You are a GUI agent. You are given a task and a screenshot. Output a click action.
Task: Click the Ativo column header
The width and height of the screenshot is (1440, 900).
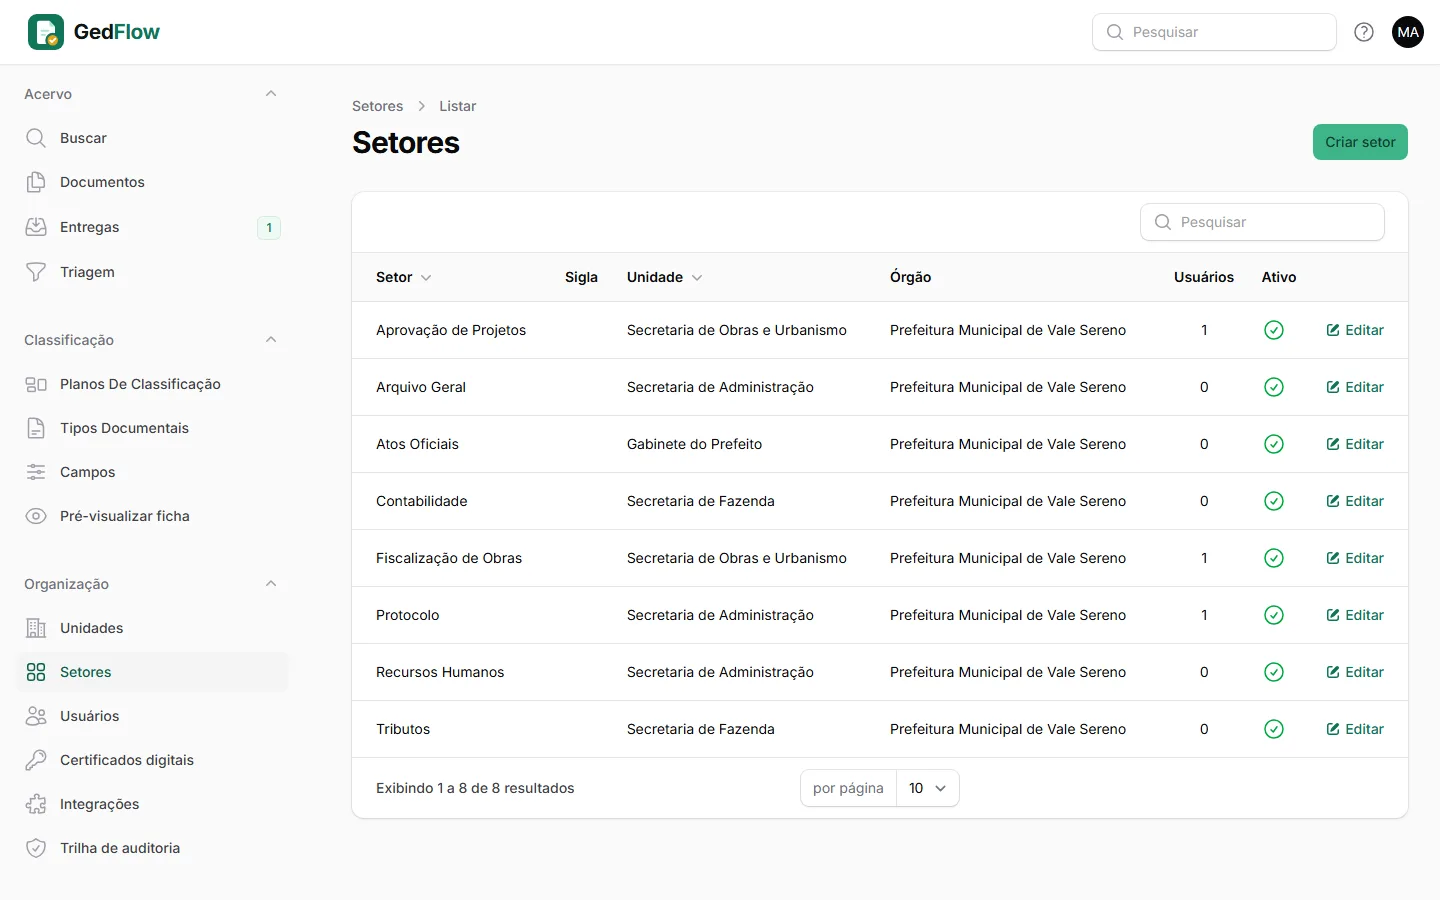tap(1279, 277)
